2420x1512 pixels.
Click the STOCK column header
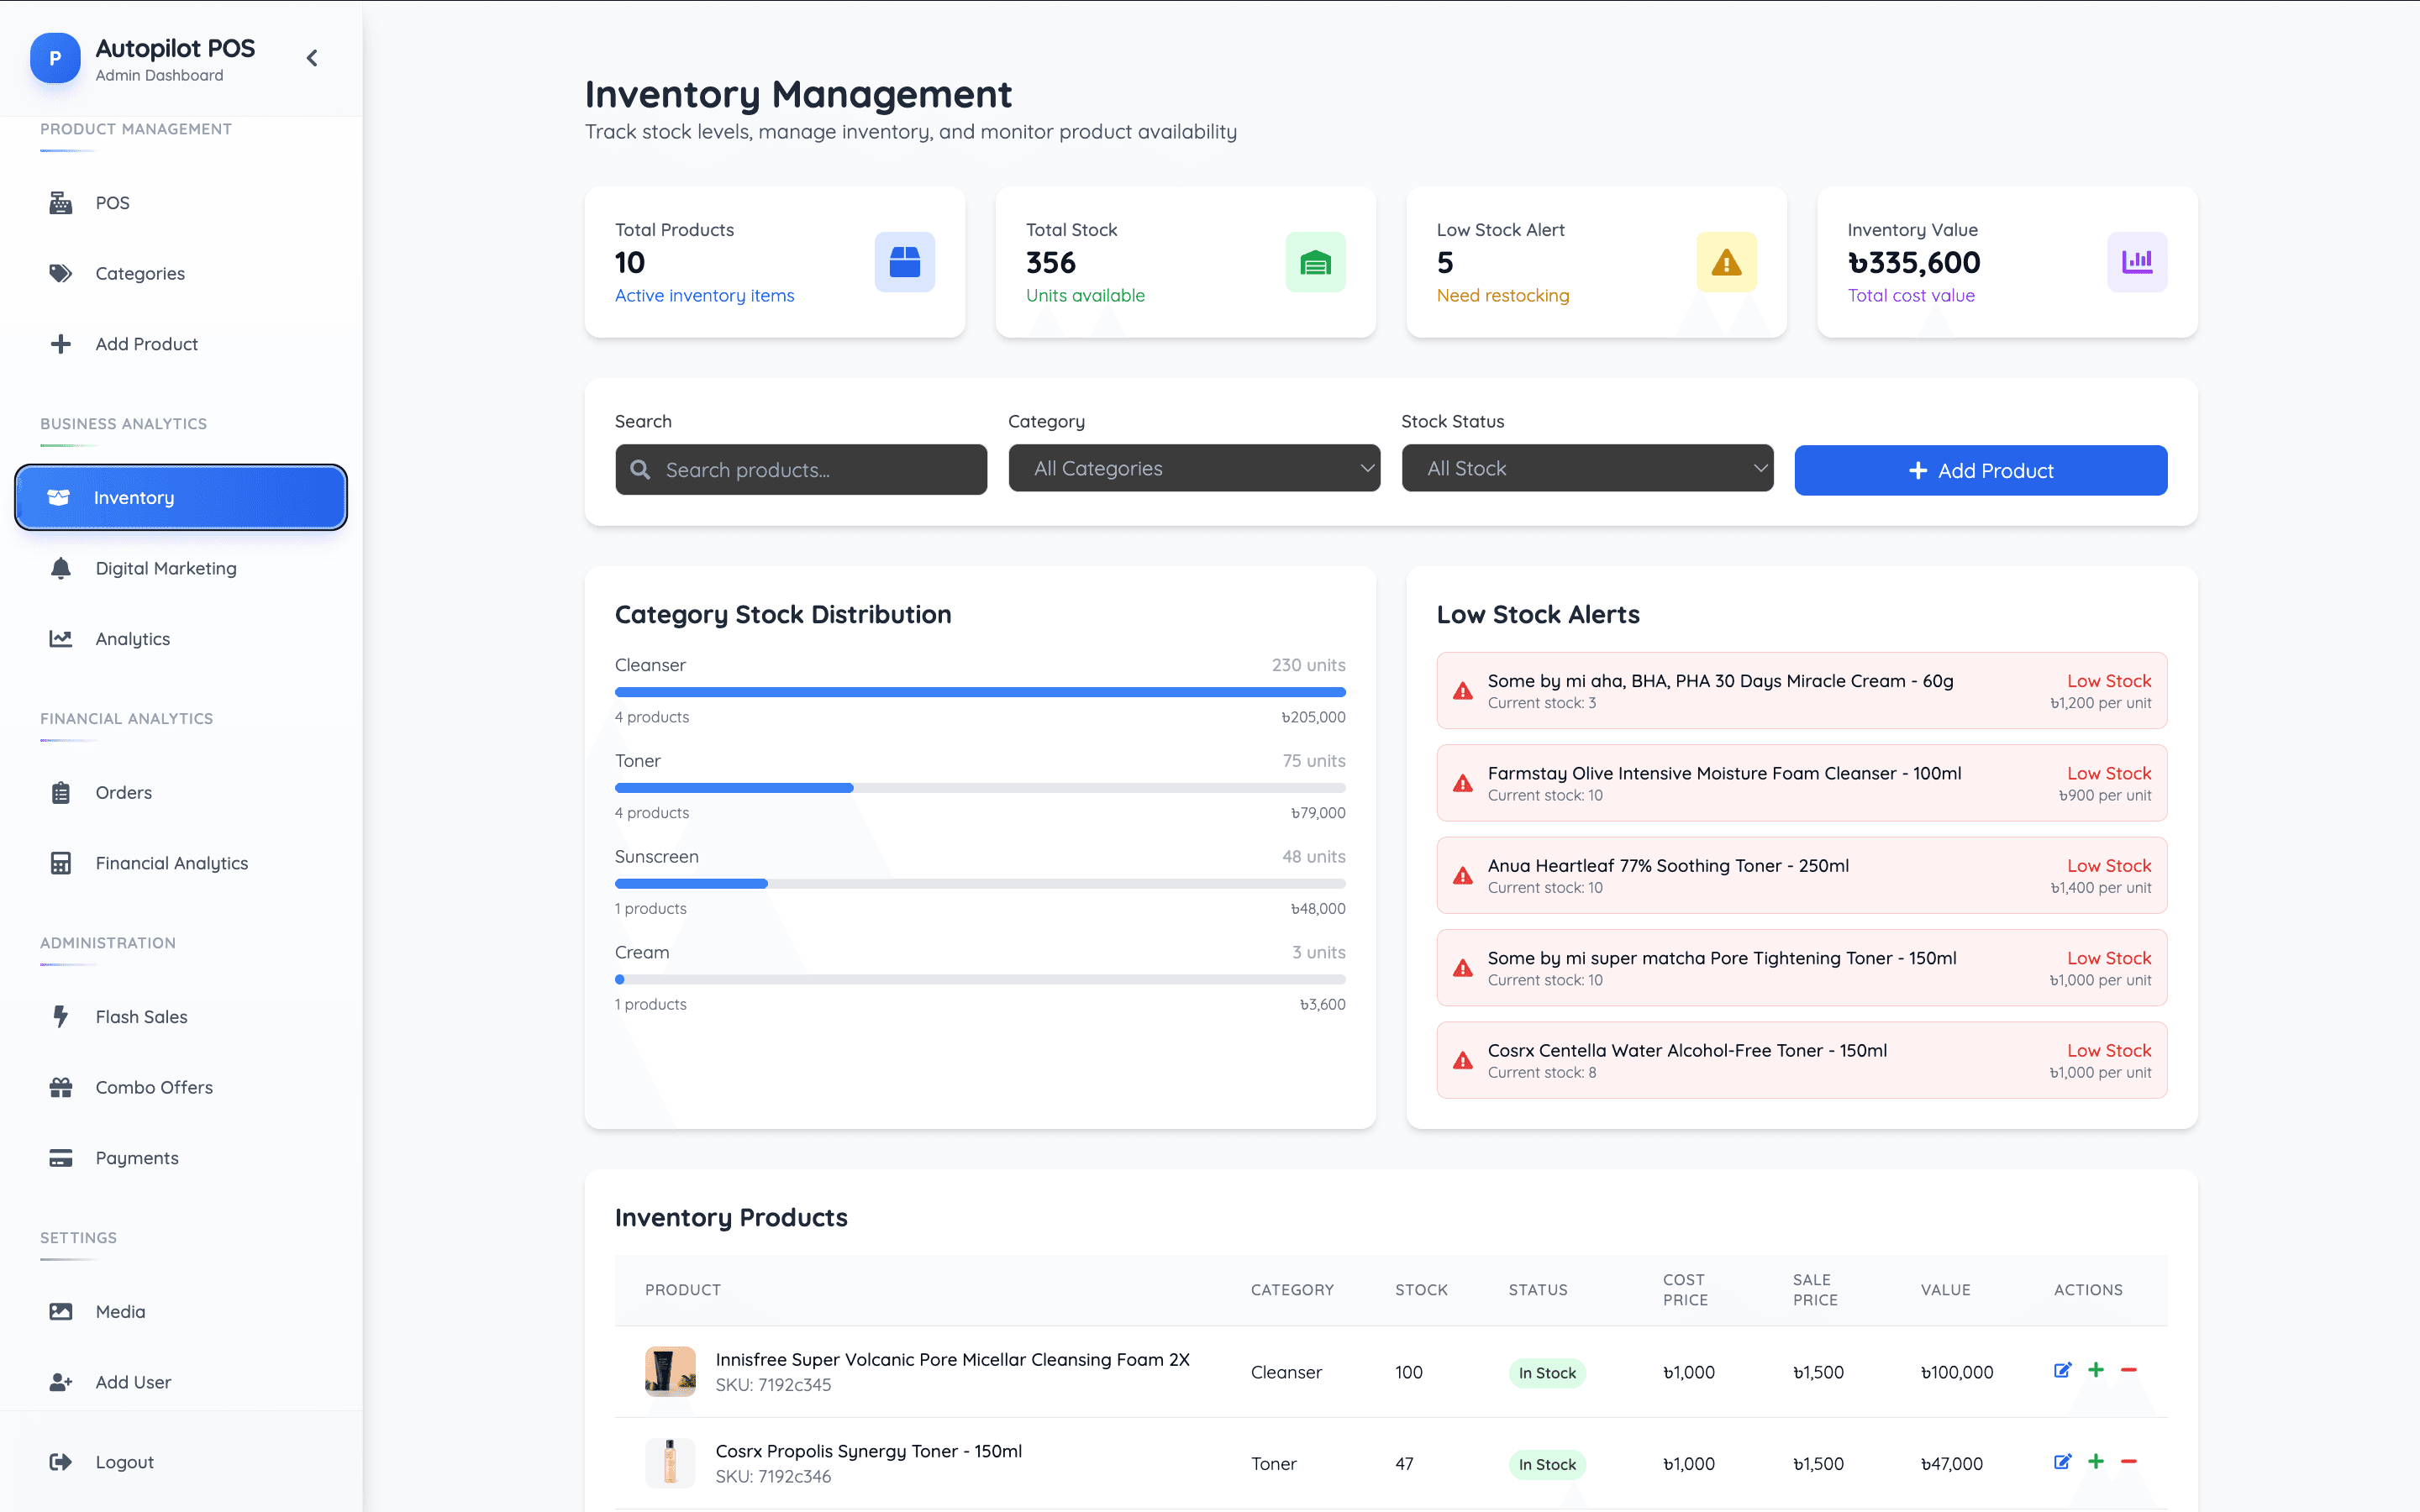pyautogui.click(x=1421, y=1290)
